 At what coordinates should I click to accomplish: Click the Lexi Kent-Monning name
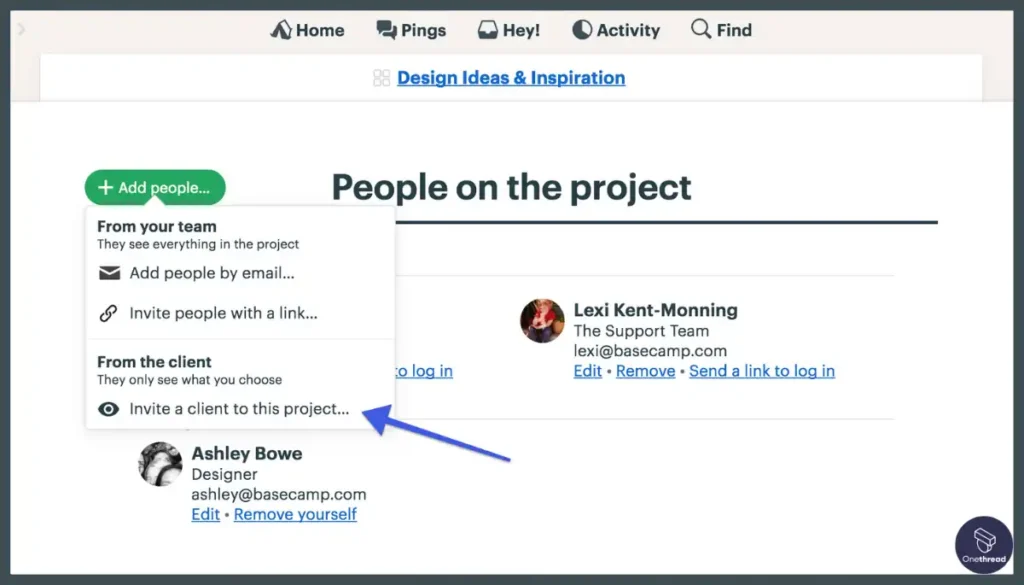pyautogui.click(x=656, y=310)
